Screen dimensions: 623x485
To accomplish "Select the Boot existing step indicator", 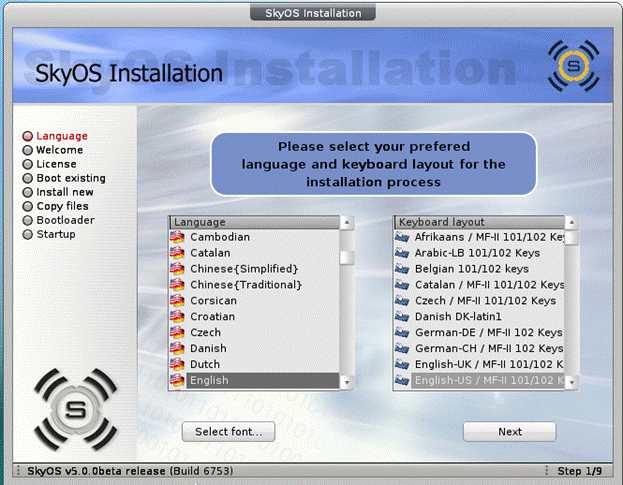I will [x=27, y=178].
